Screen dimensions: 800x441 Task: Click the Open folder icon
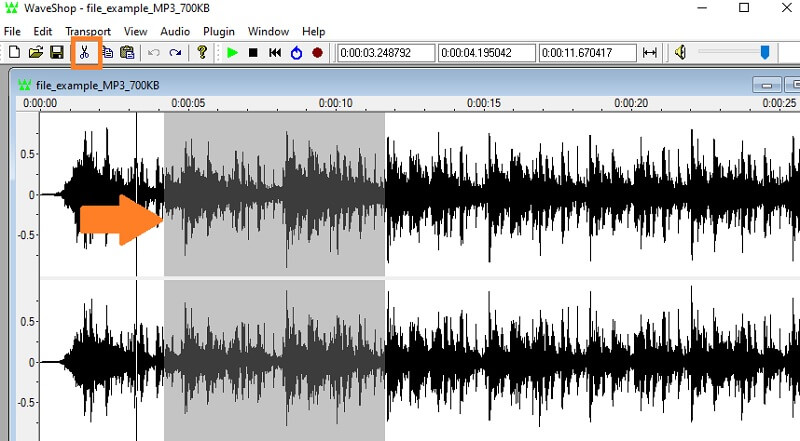36,52
